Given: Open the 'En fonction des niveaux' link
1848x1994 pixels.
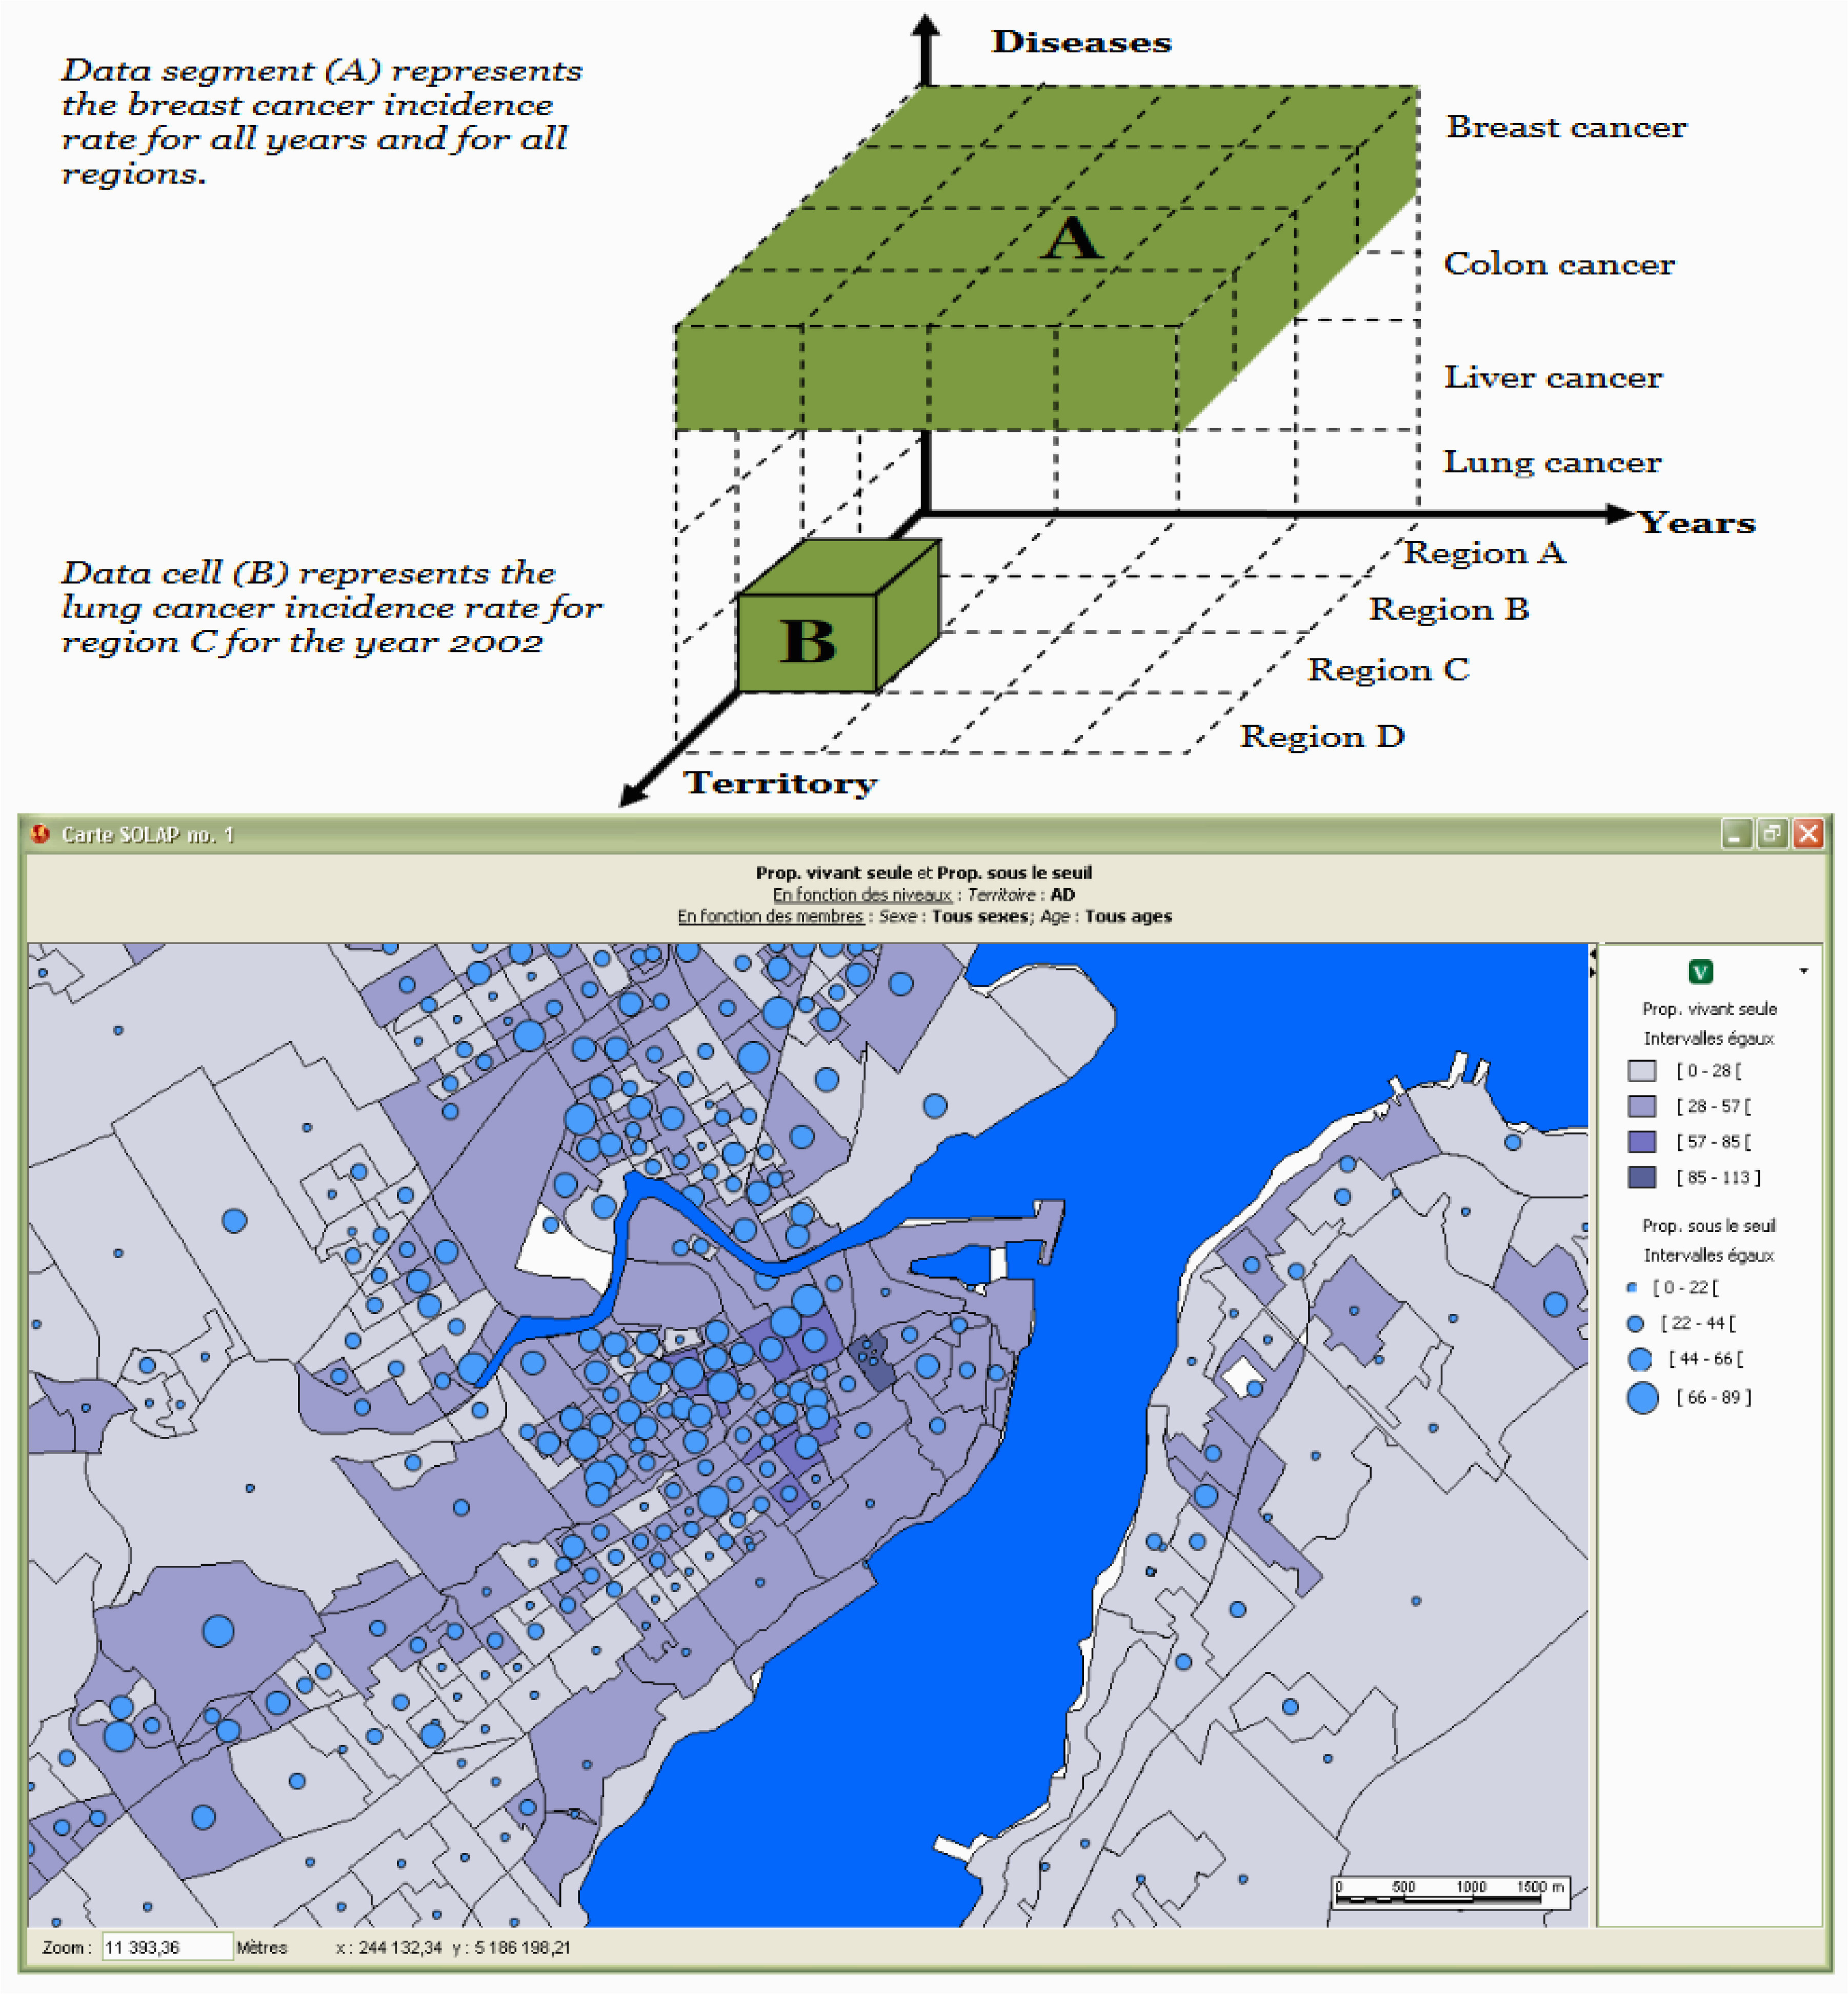Looking at the screenshot, I should (x=862, y=894).
